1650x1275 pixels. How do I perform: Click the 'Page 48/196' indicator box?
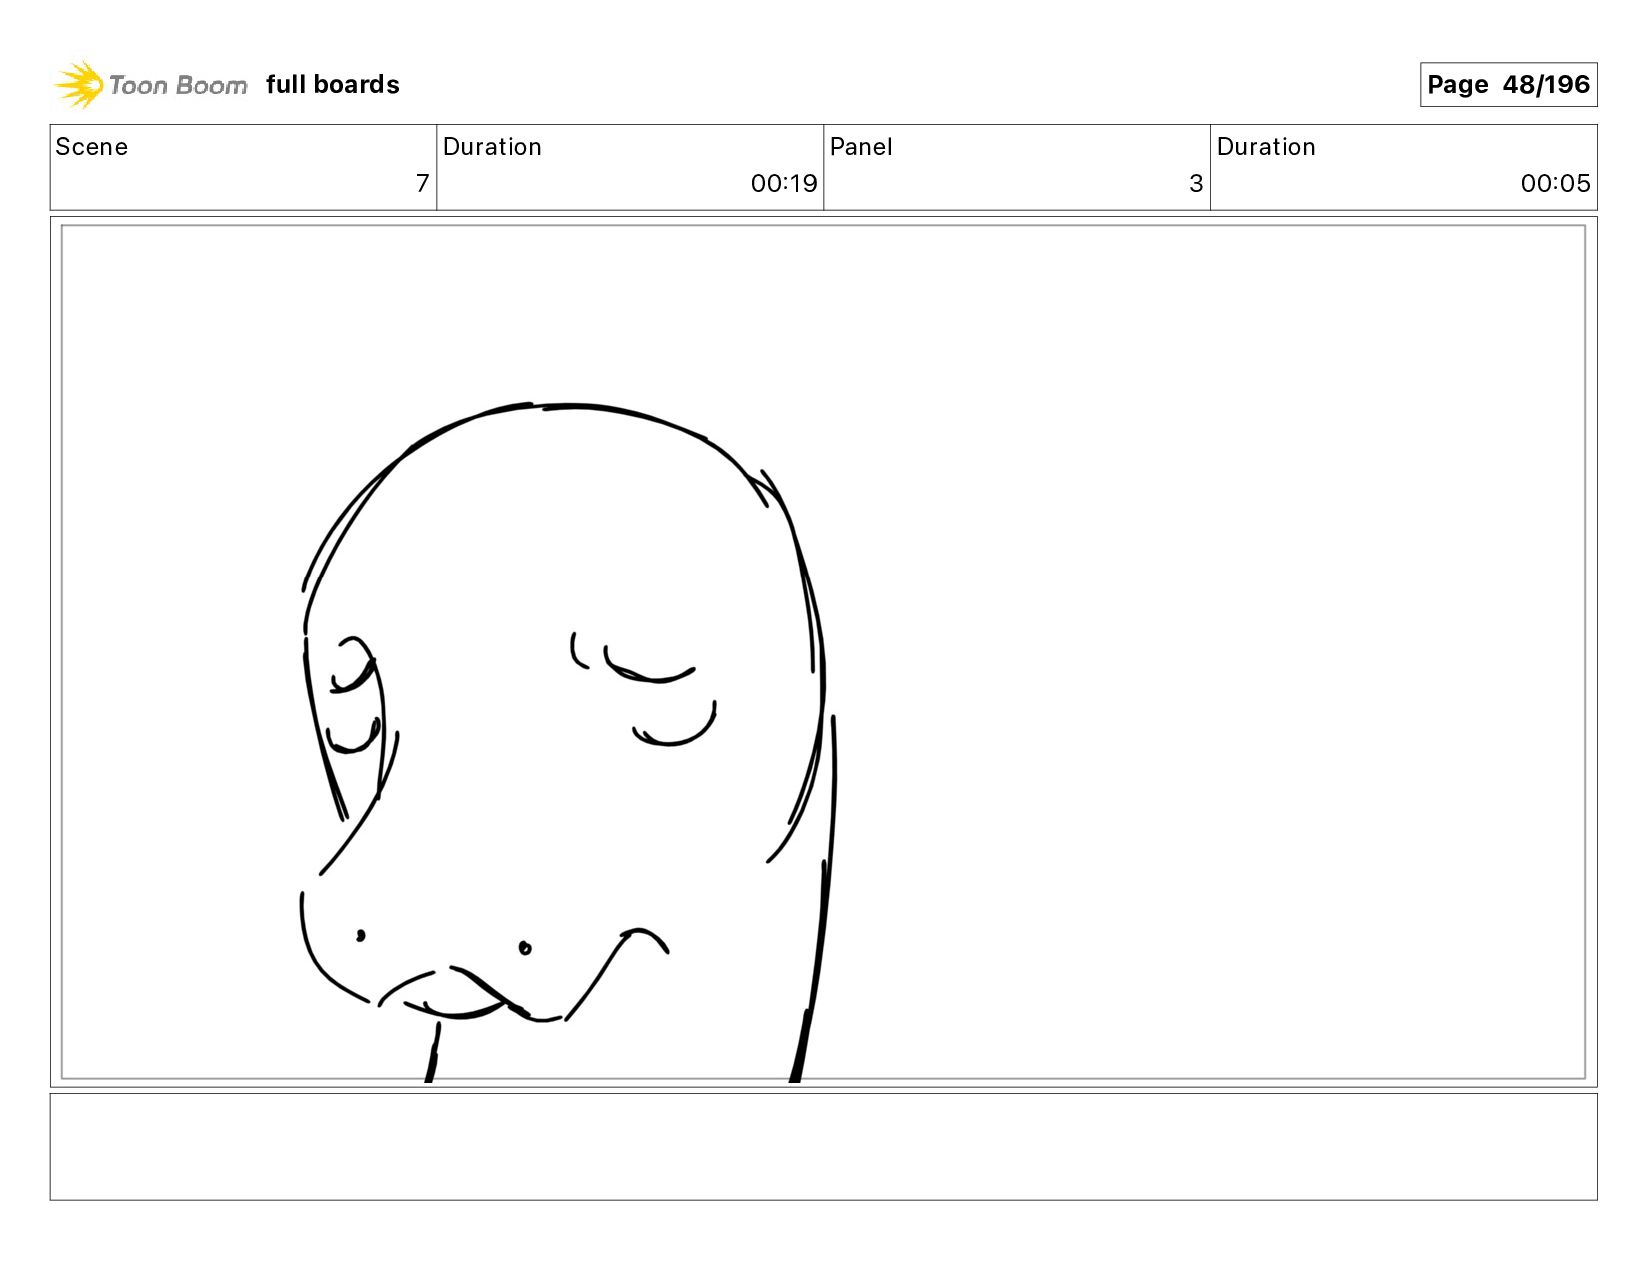[x=1508, y=85]
